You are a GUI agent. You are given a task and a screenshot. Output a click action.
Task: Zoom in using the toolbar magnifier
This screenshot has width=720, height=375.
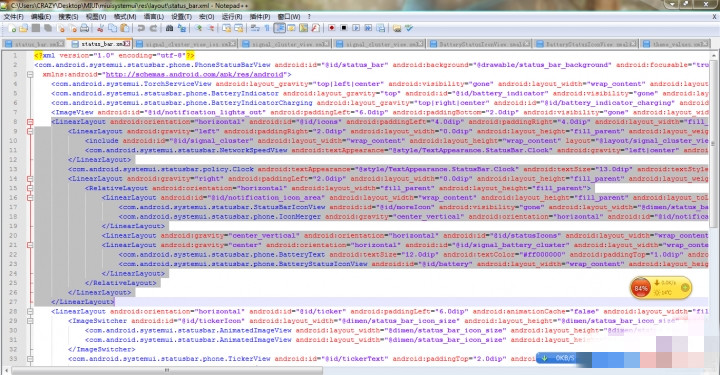[x=198, y=28]
